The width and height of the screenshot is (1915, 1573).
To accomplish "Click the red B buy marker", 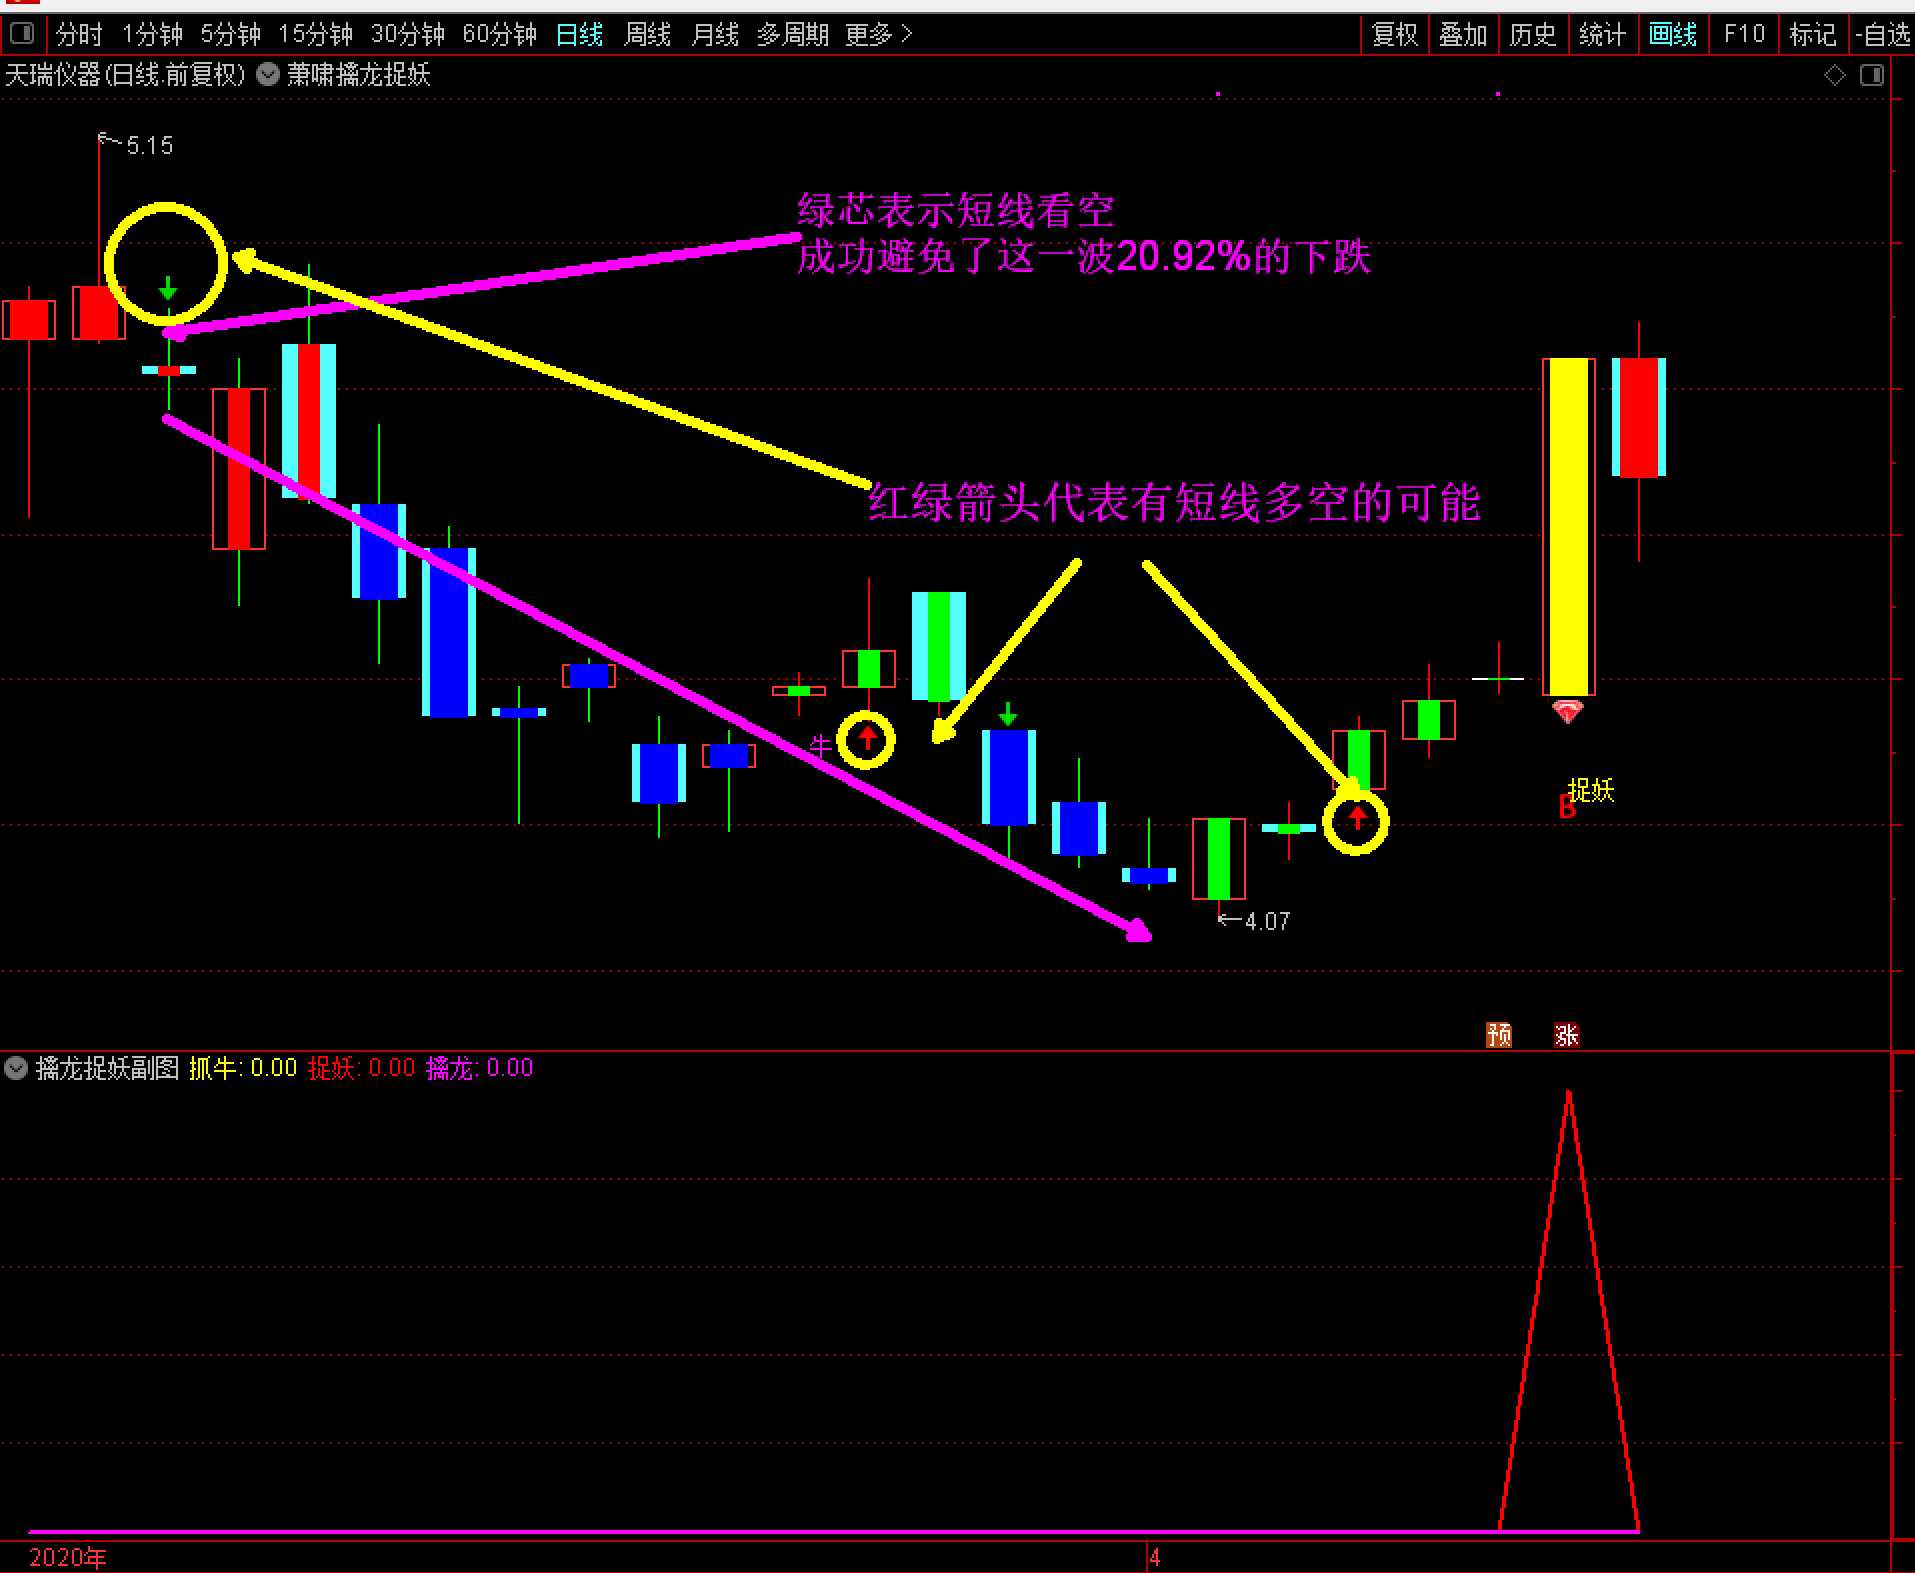I will pyautogui.click(x=1566, y=807).
